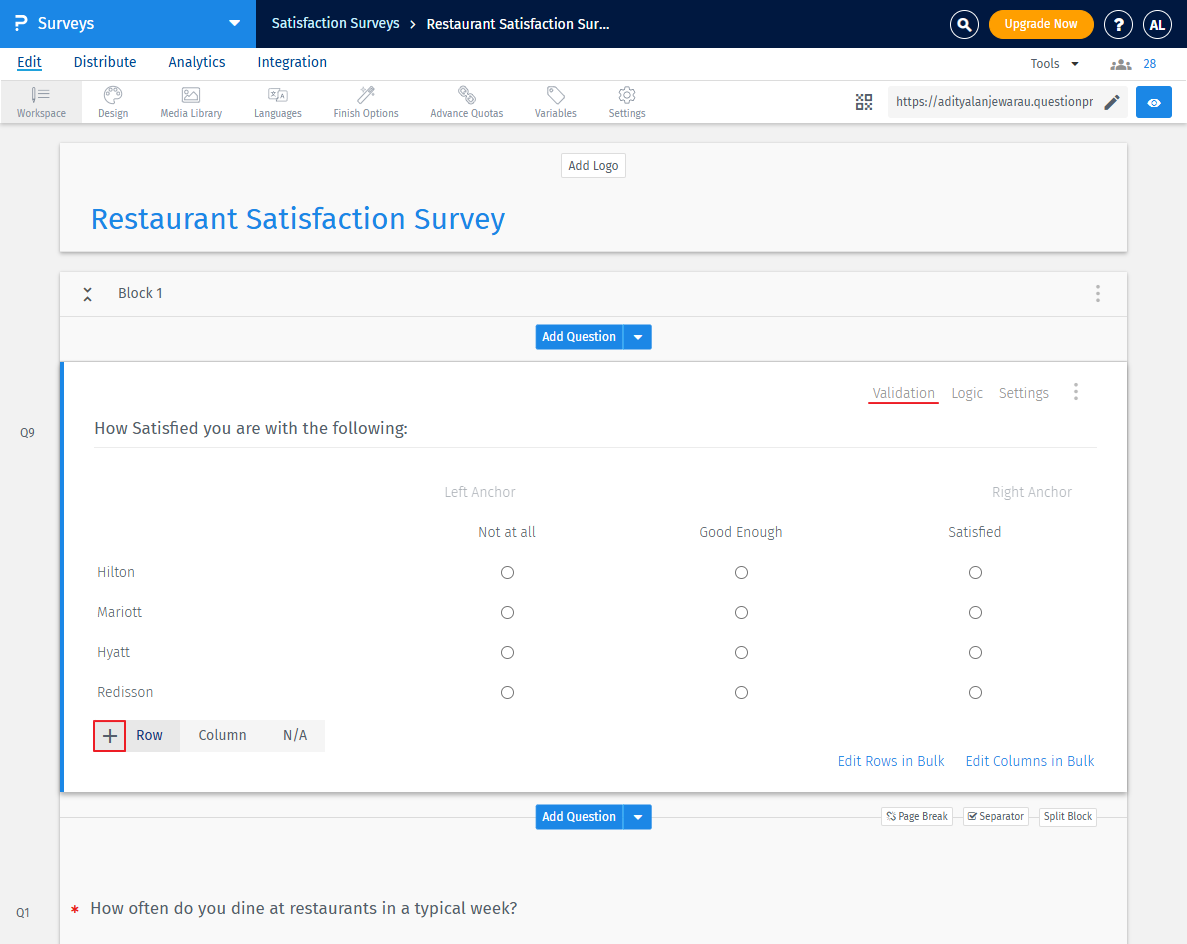Choose 'Good Enough' for Redisson
This screenshot has width=1187, height=944.
741,692
